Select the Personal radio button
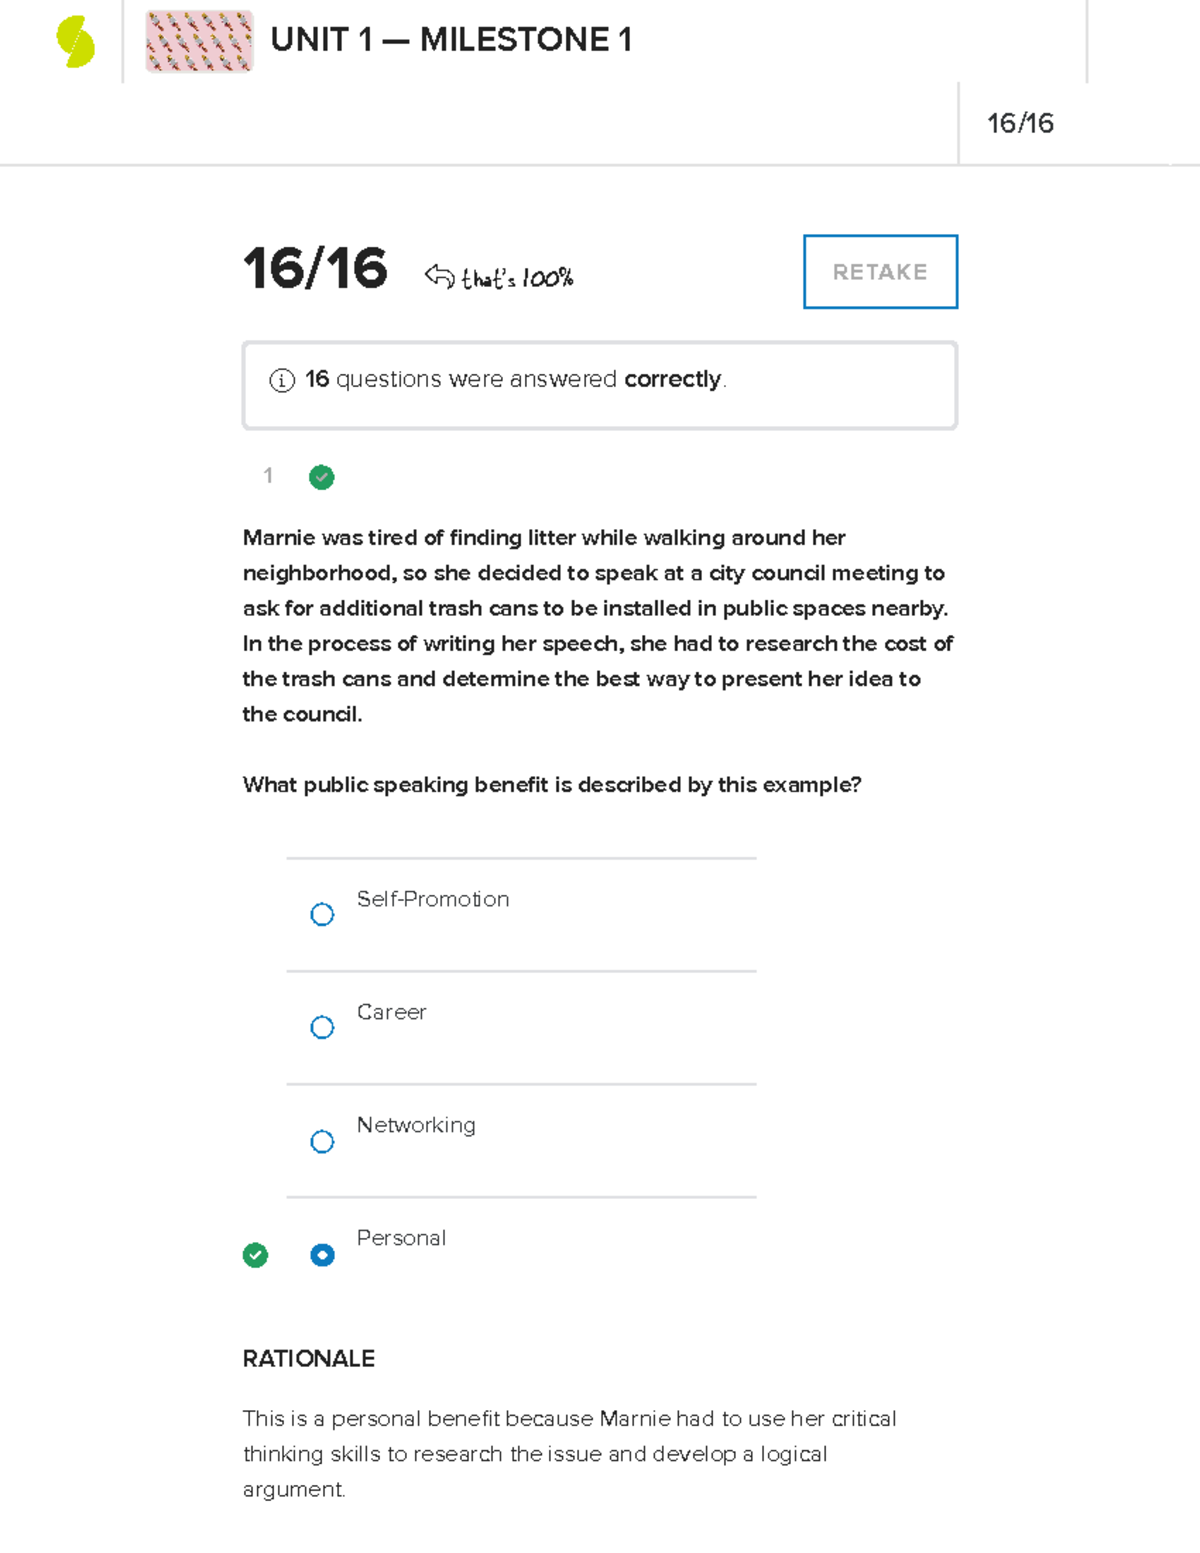 click(x=322, y=1255)
